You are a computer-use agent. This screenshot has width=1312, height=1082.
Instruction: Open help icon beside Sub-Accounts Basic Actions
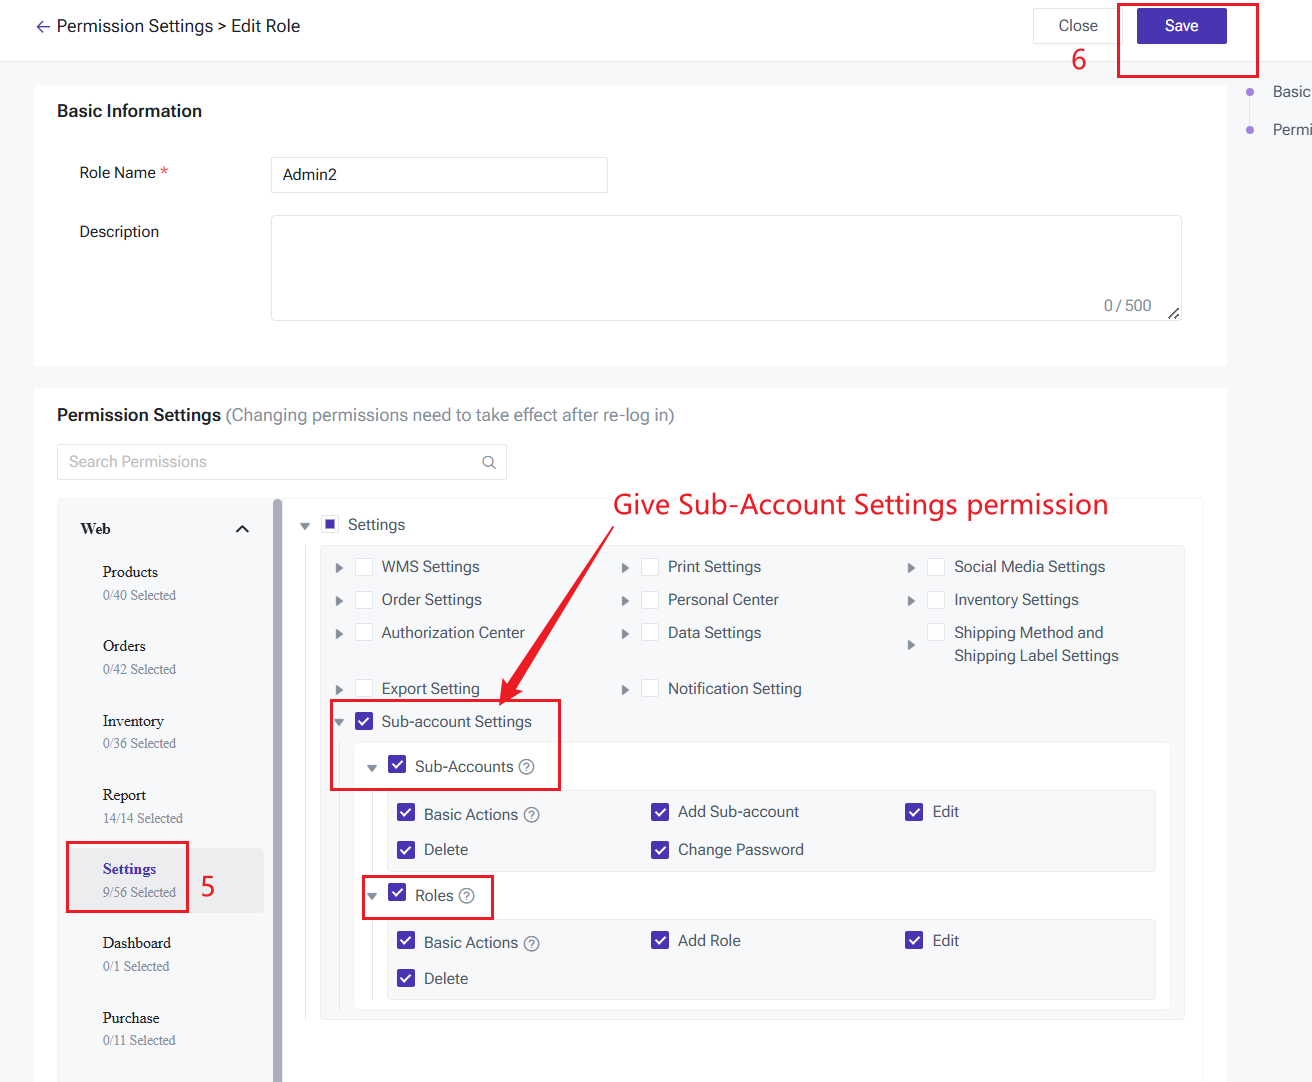pyautogui.click(x=532, y=815)
